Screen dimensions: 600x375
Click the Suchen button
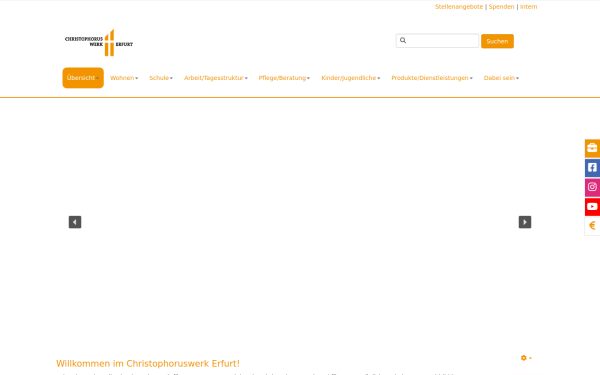pyautogui.click(x=497, y=41)
